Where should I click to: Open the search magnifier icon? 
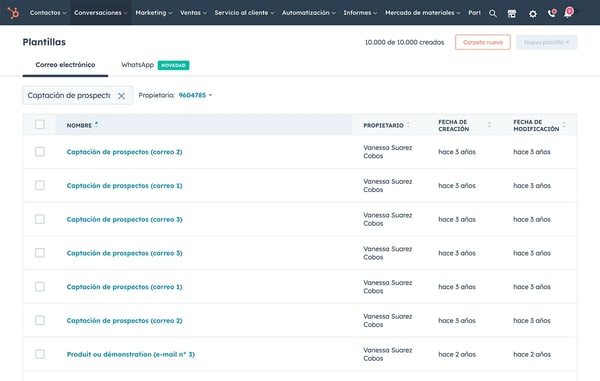point(493,14)
